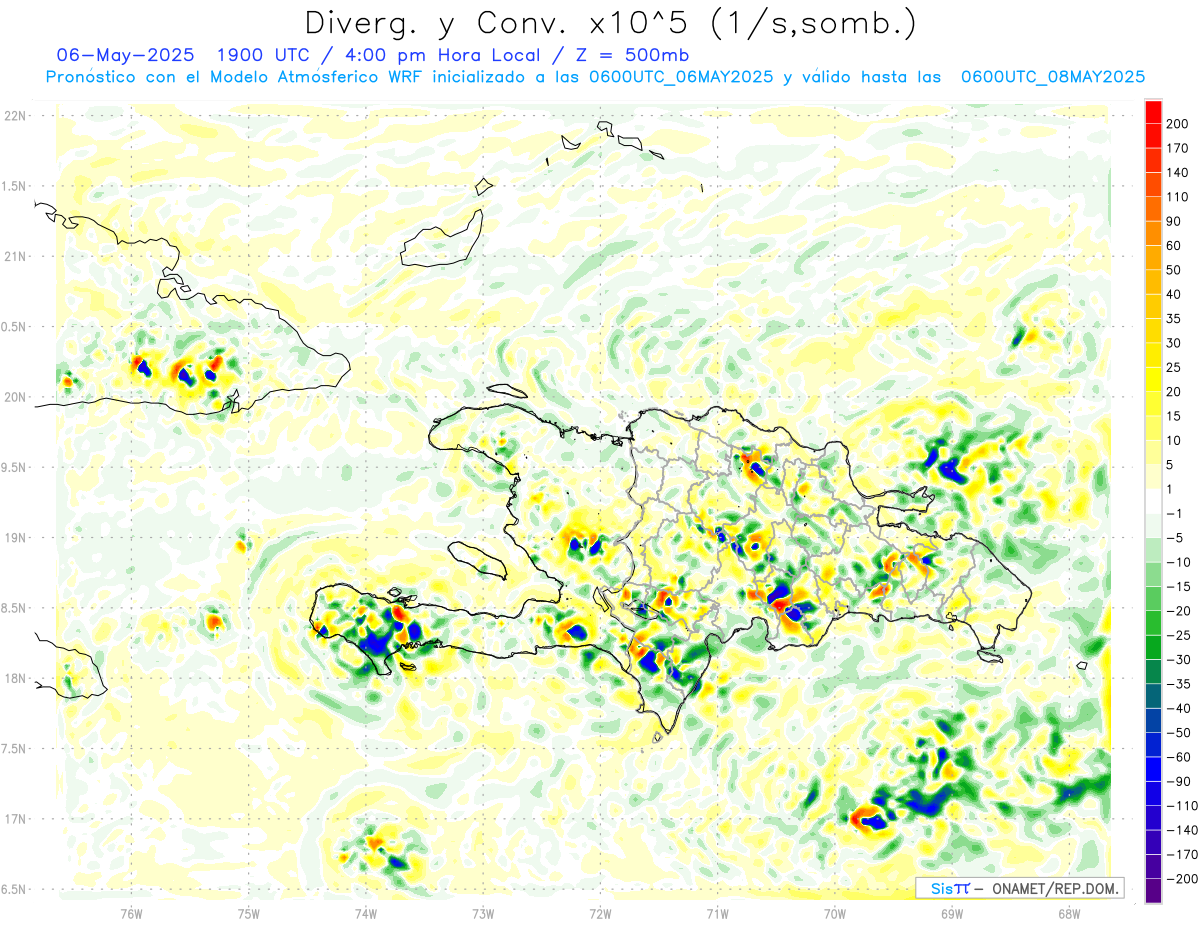The width and height of the screenshot is (1200, 927).
Task: Click the color scale value 15
Action: (x=1175, y=416)
